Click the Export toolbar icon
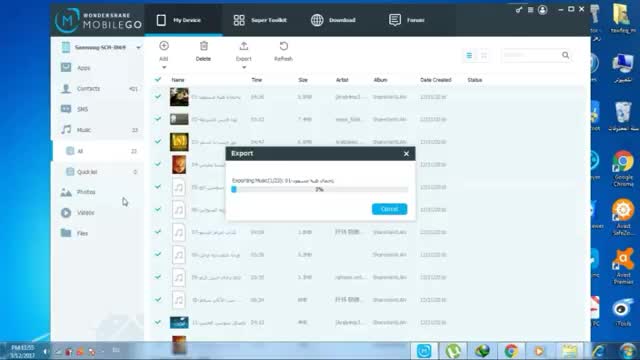This screenshot has height=360, width=640. click(244, 46)
